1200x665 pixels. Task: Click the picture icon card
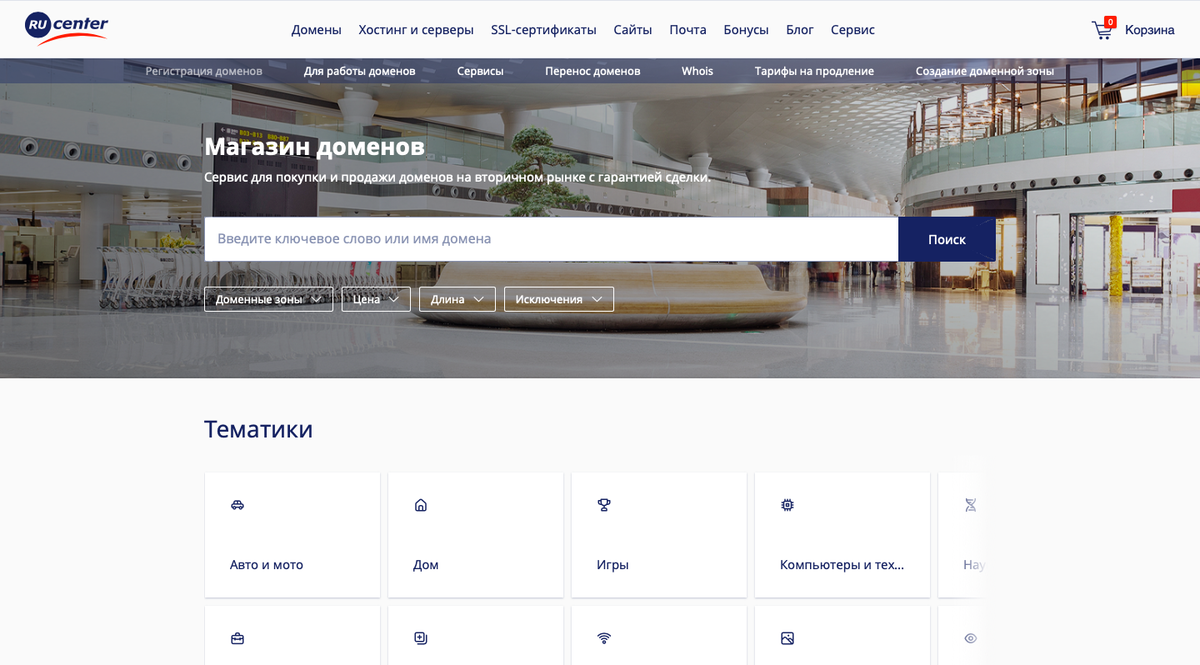click(787, 638)
